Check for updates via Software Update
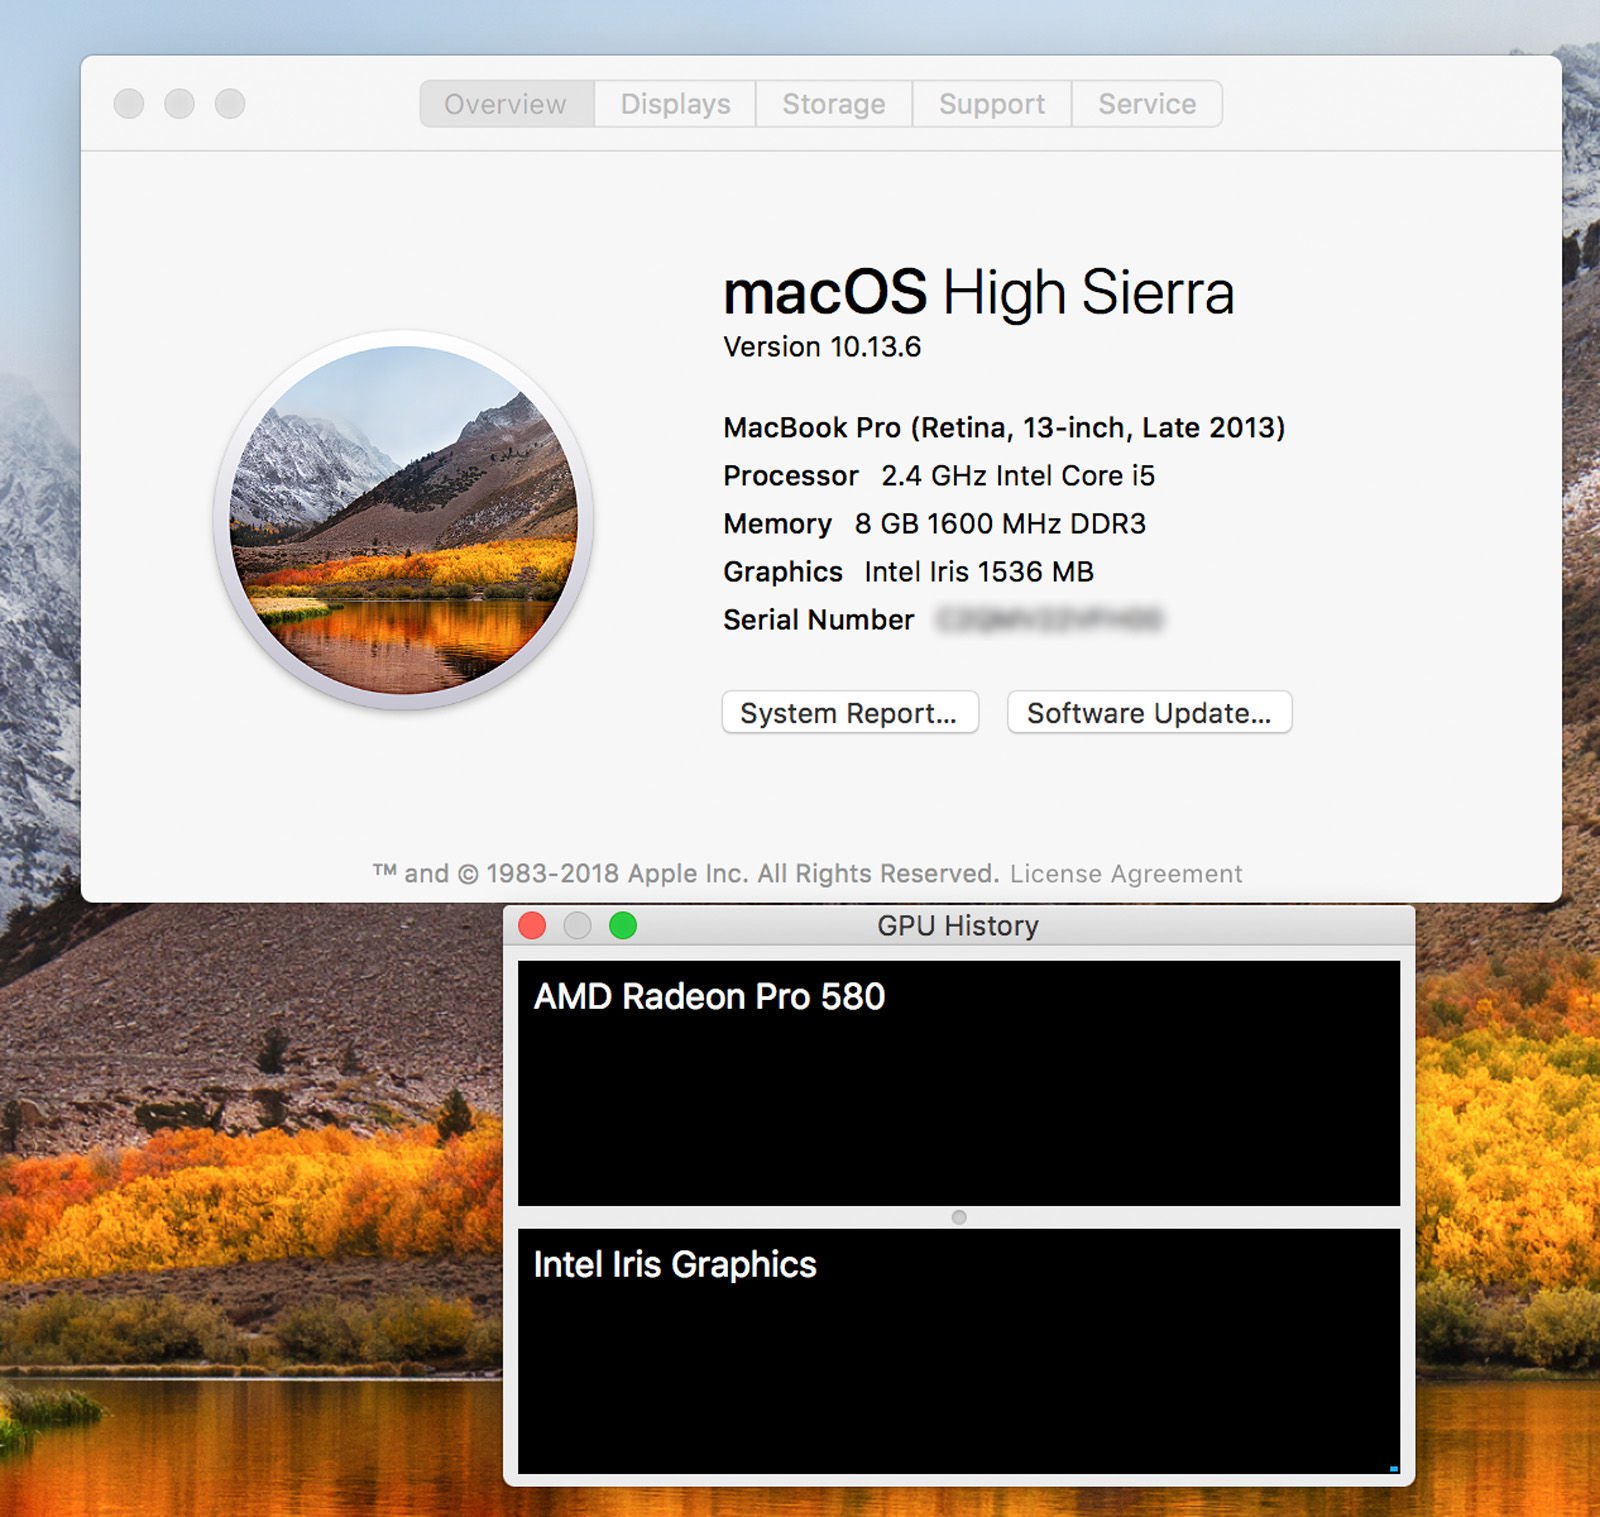The width and height of the screenshot is (1600, 1517). 1148,713
